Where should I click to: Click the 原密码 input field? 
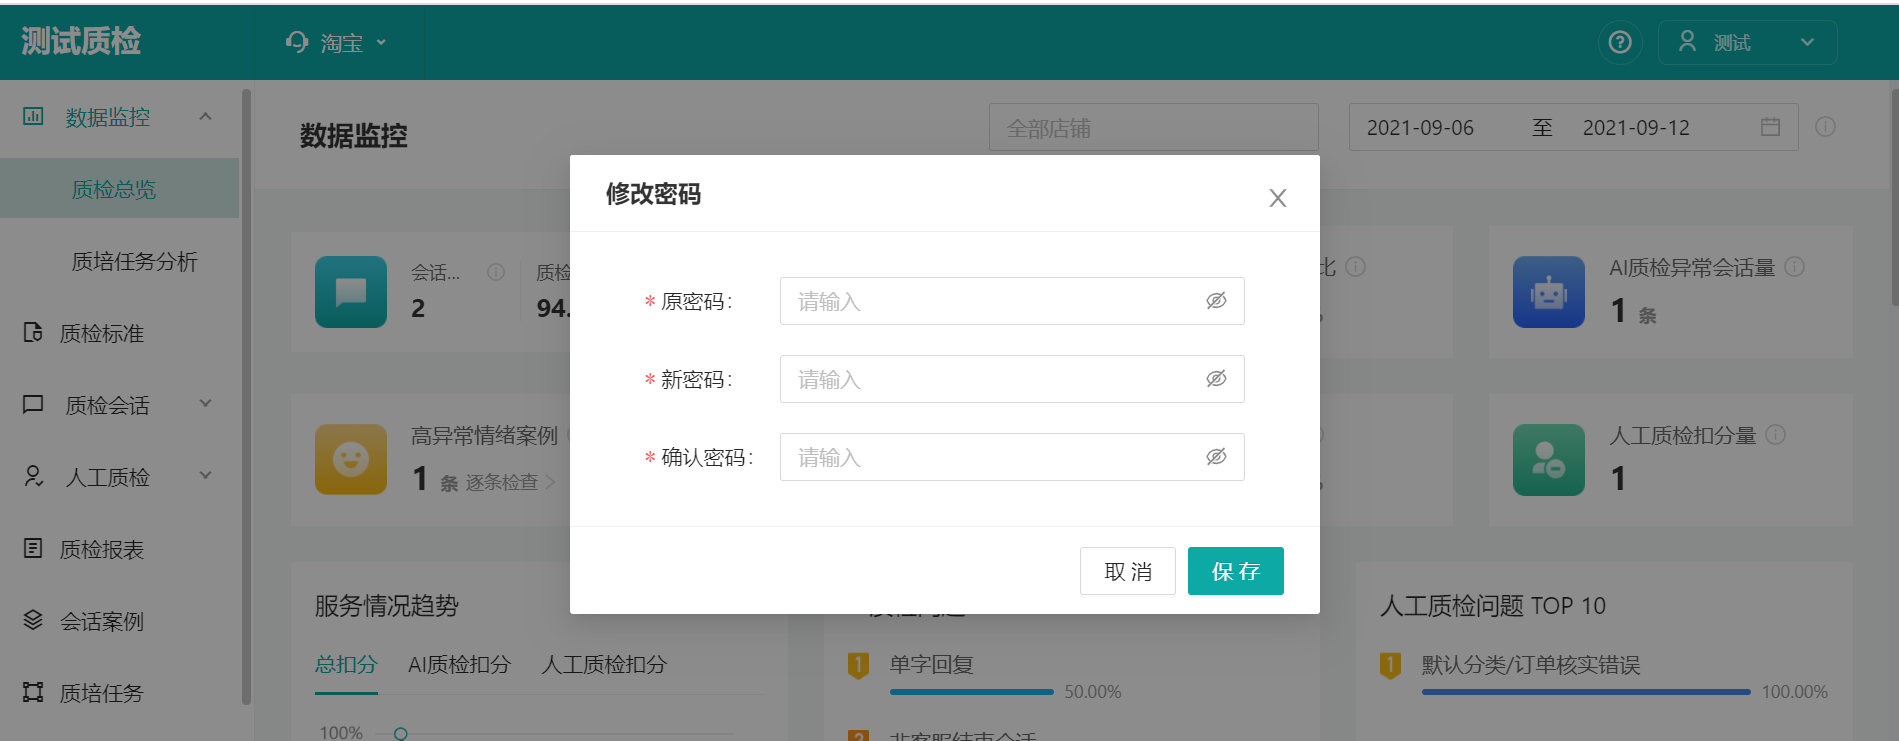click(1012, 301)
